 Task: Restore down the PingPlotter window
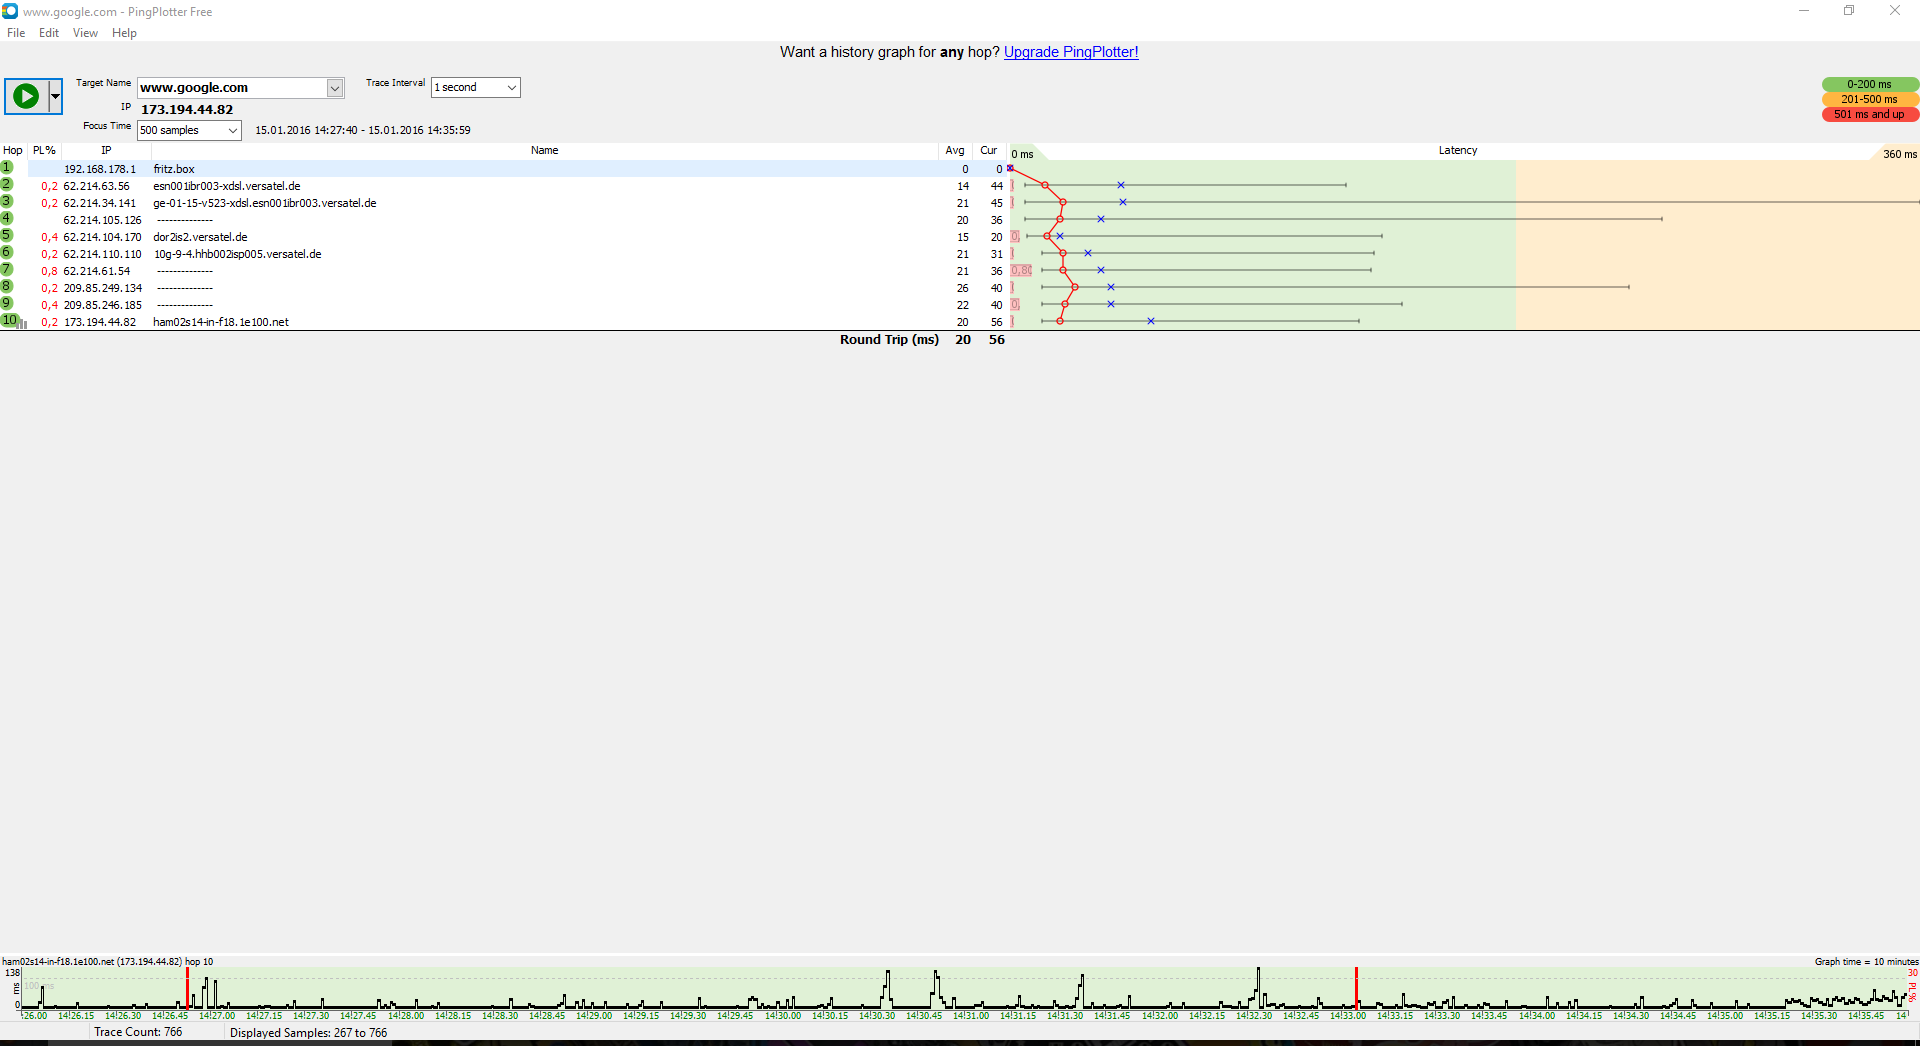pyautogui.click(x=1849, y=11)
